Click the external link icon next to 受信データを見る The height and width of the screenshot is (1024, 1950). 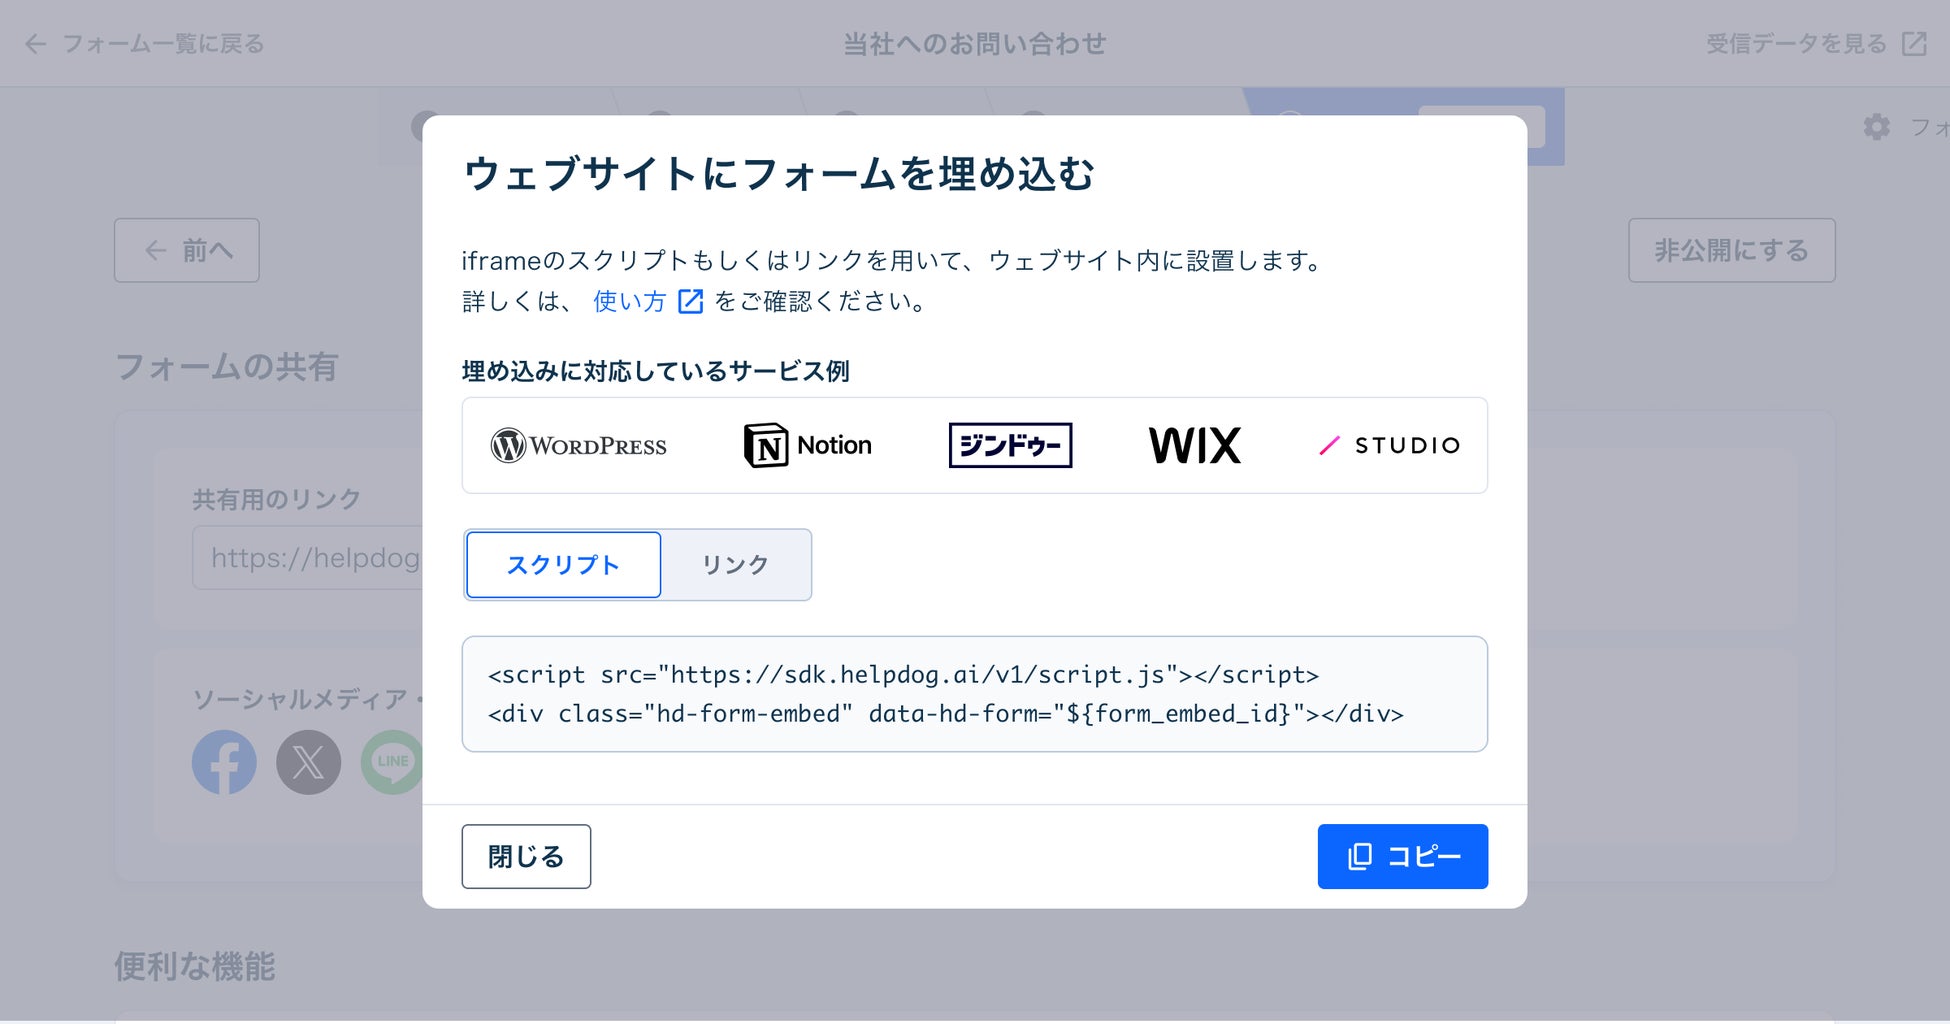1914,43
